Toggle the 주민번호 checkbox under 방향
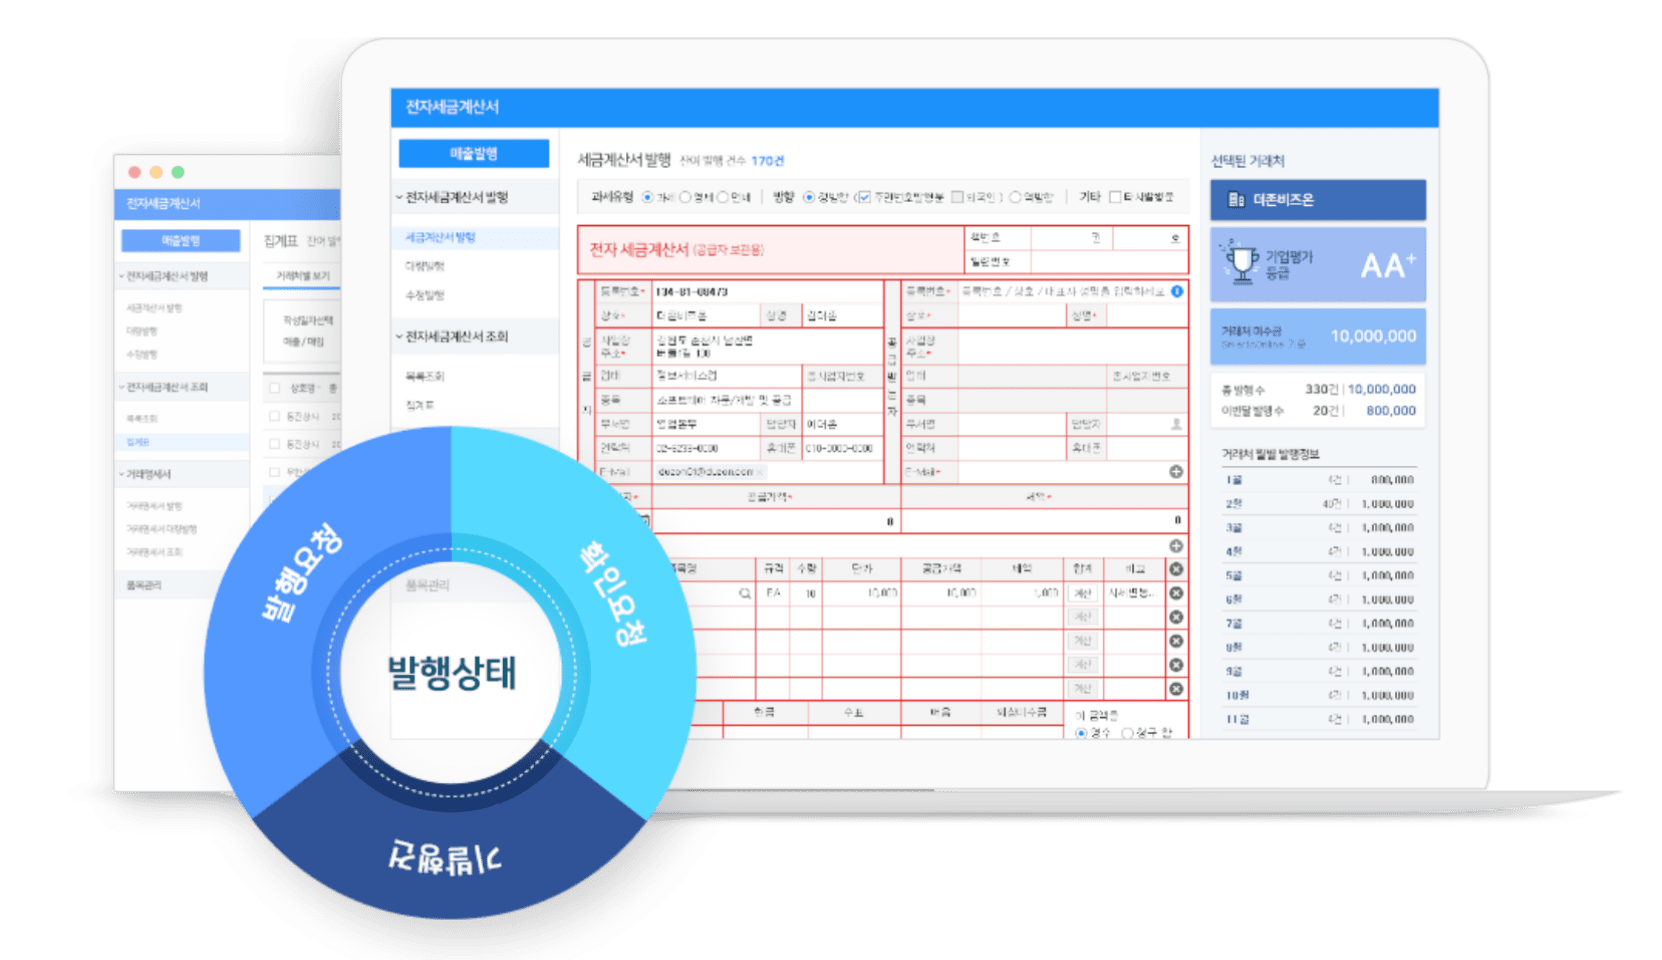The width and height of the screenshot is (1662, 960). pos(865,197)
